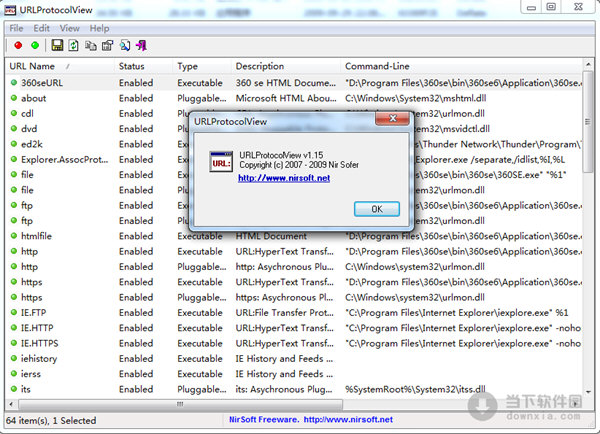600x434 pixels.
Task: Close the About URLProtocolView dialog
Action: click(x=393, y=119)
